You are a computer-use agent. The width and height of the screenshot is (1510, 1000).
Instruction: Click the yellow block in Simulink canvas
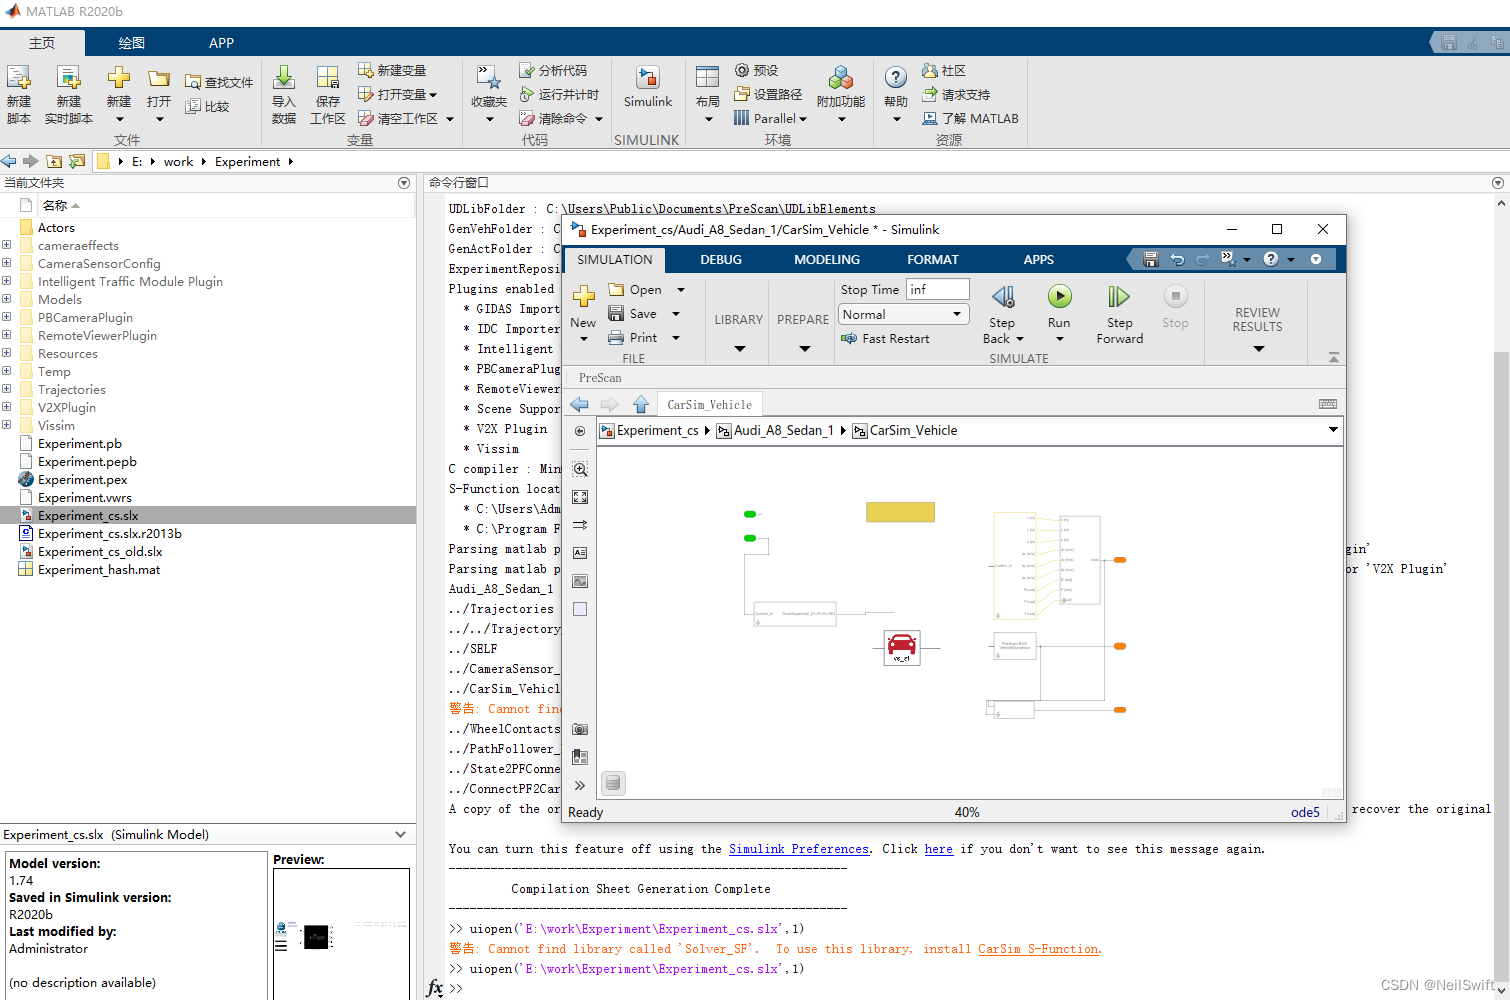point(900,512)
